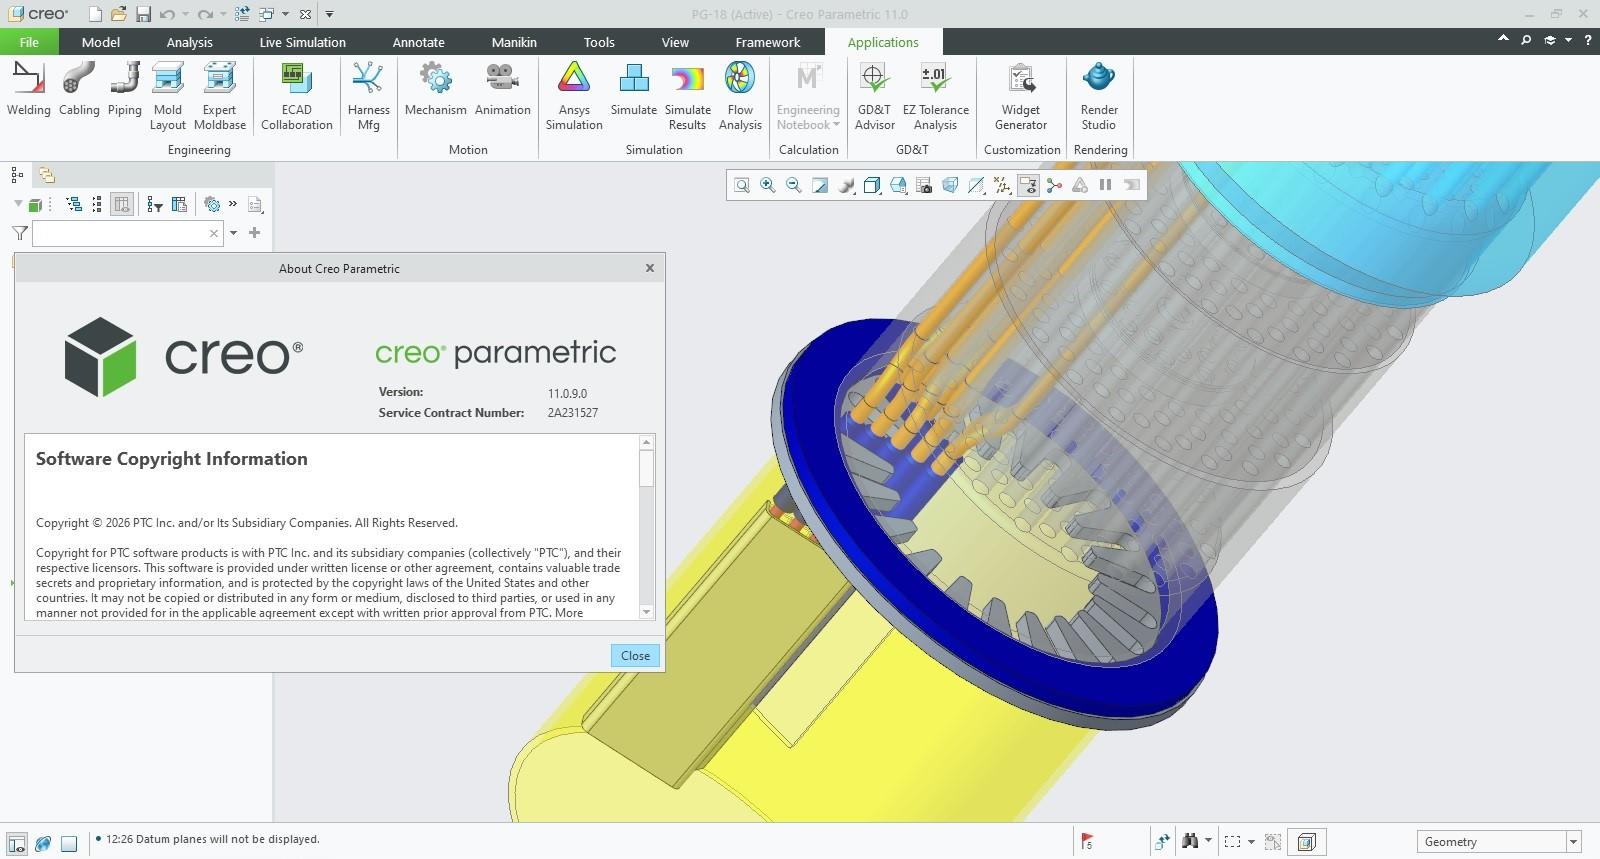Switch to the Annotate tab
The image size is (1600, 859).
tap(418, 42)
